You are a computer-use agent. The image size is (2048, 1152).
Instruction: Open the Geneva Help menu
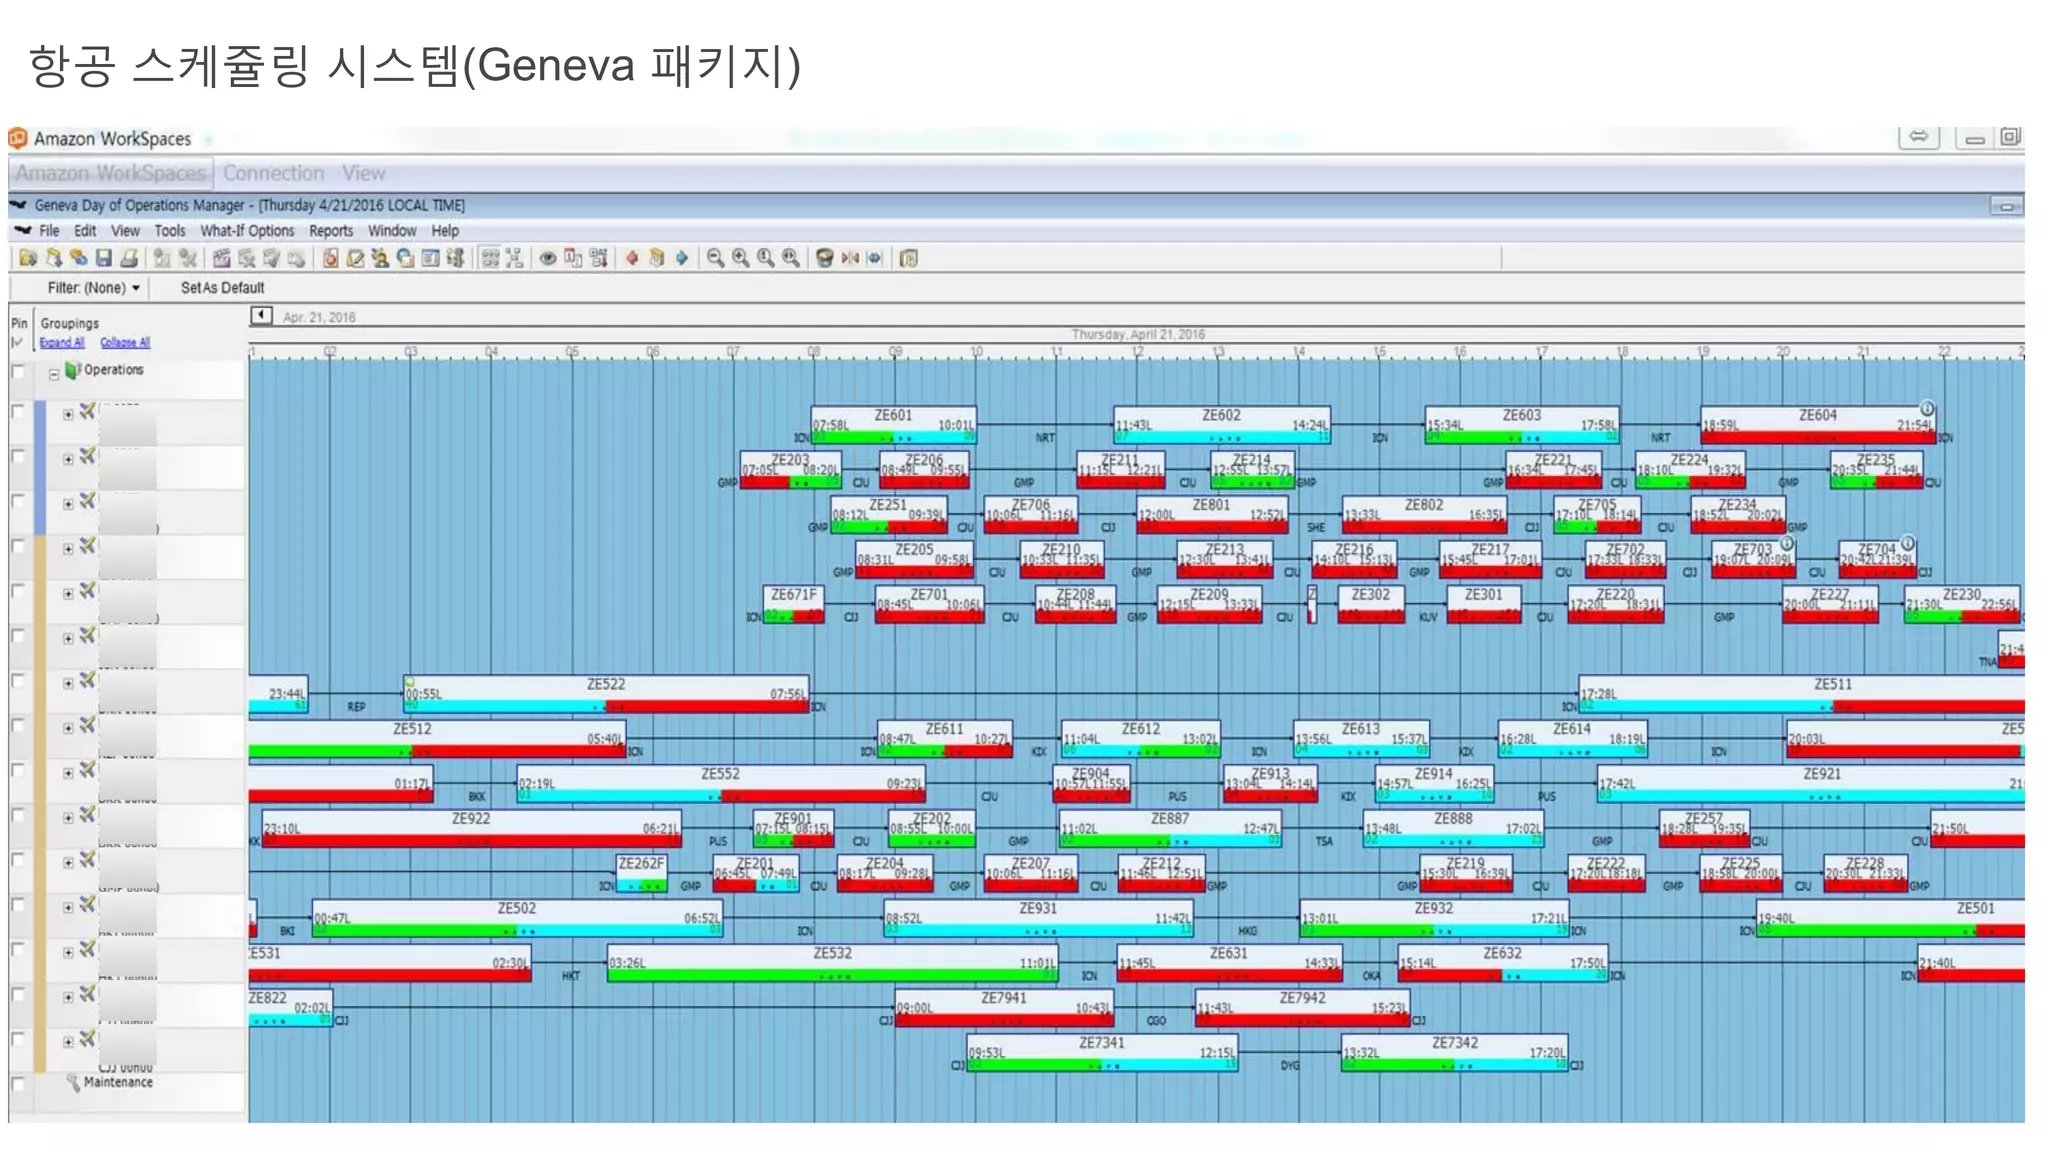pyautogui.click(x=445, y=231)
